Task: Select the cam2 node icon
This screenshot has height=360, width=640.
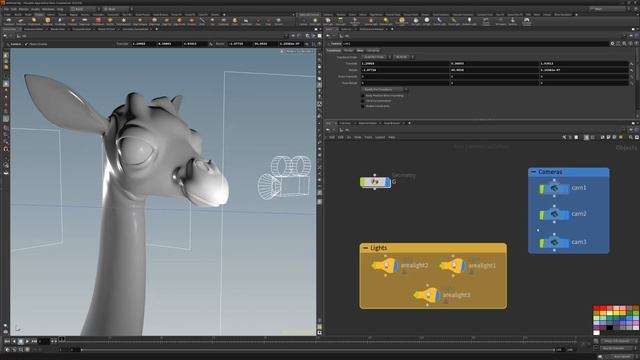Action: click(x=554, y=214)
